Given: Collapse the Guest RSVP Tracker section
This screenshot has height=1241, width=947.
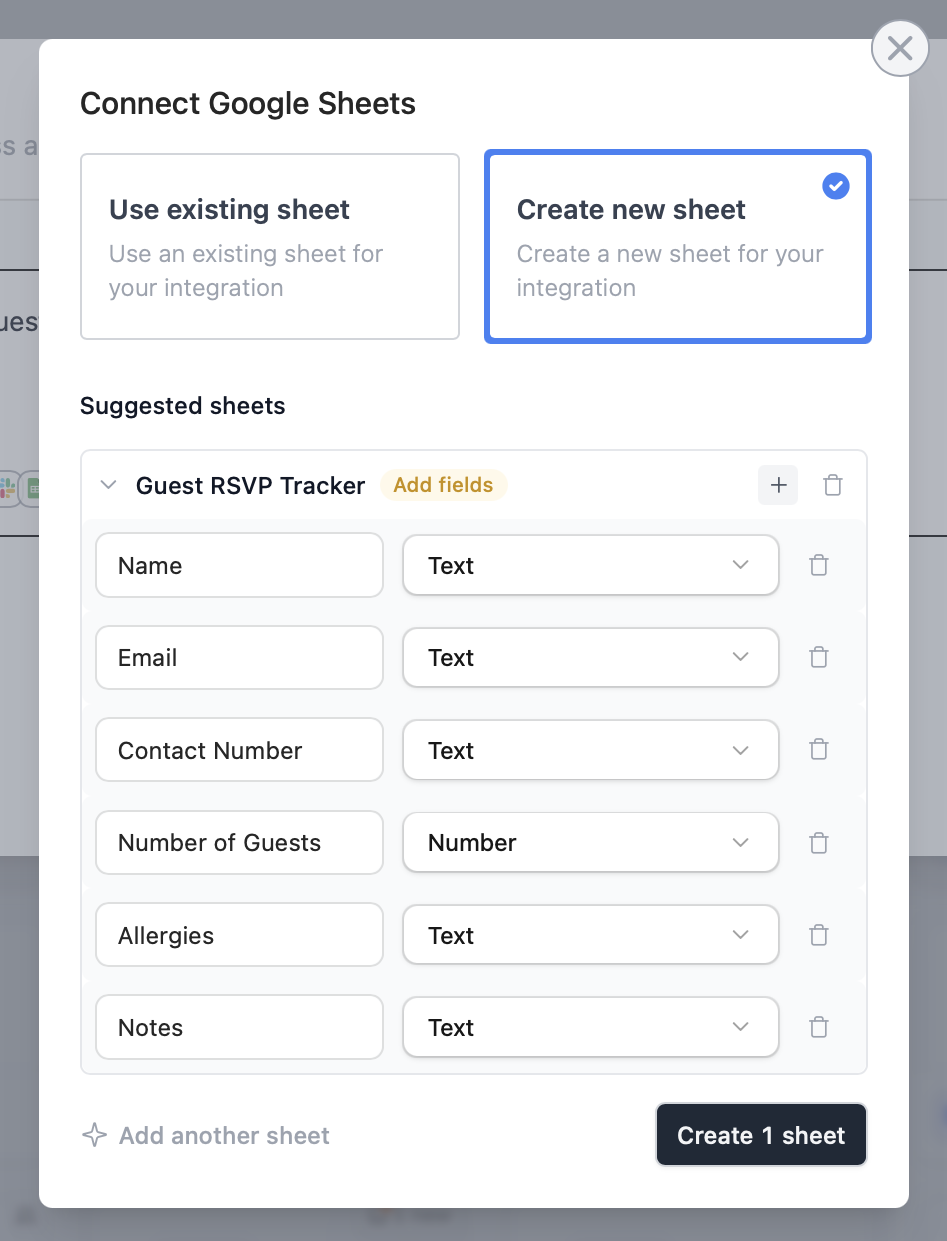Looking at the screenshot, I should [x=109, y=486].
